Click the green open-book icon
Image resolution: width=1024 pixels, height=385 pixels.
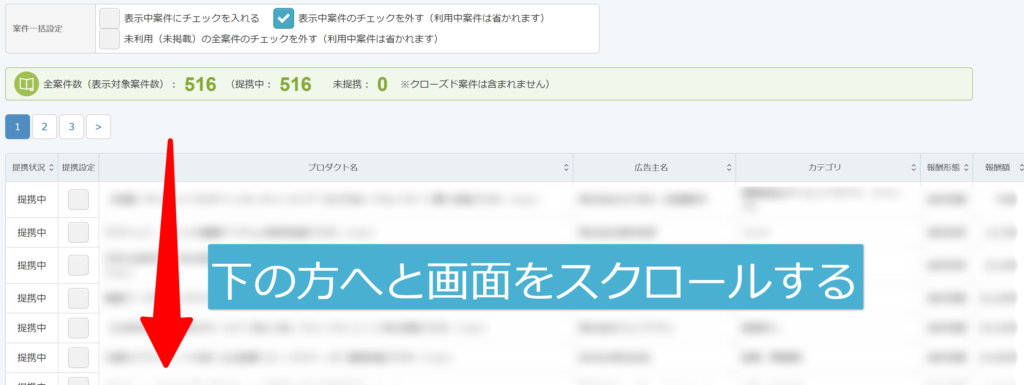tap(27, 84)
